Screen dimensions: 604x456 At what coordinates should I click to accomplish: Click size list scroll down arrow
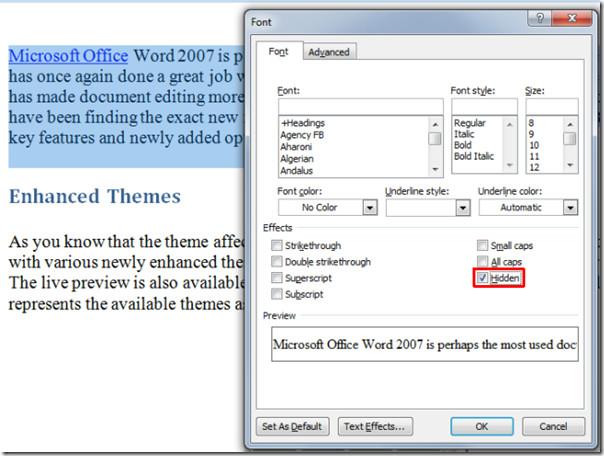pos(570,165)
